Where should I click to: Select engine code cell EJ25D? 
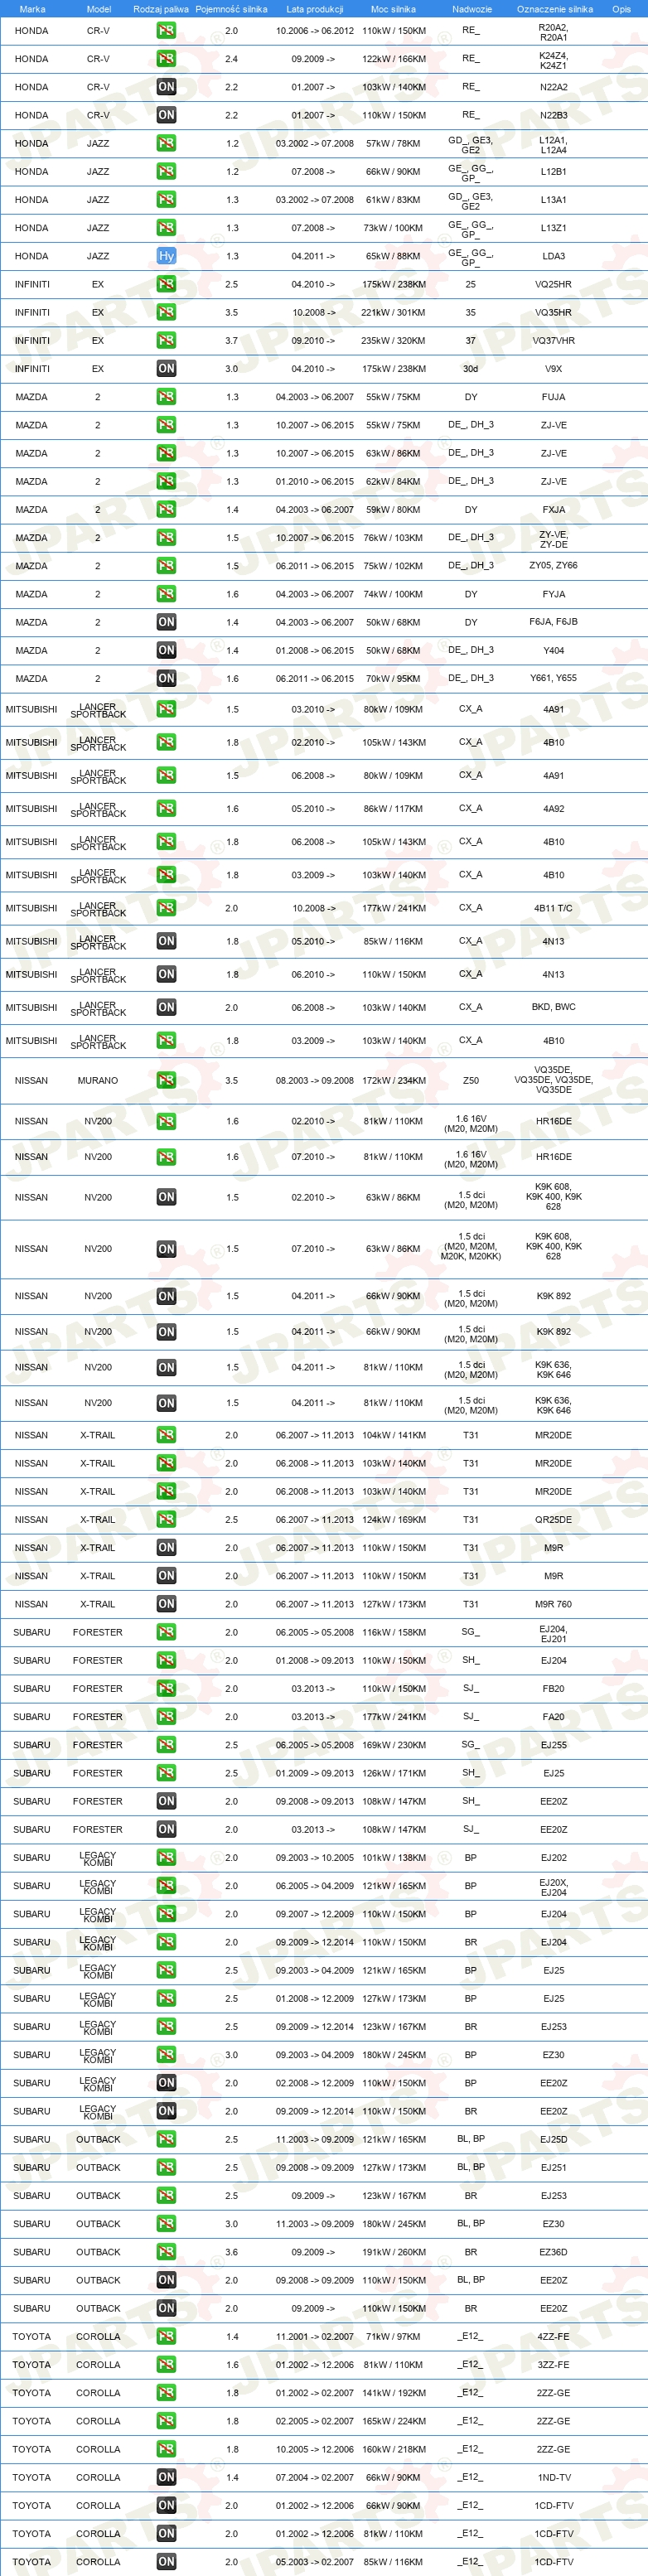pyautogui.click(x=554, y=2139)
